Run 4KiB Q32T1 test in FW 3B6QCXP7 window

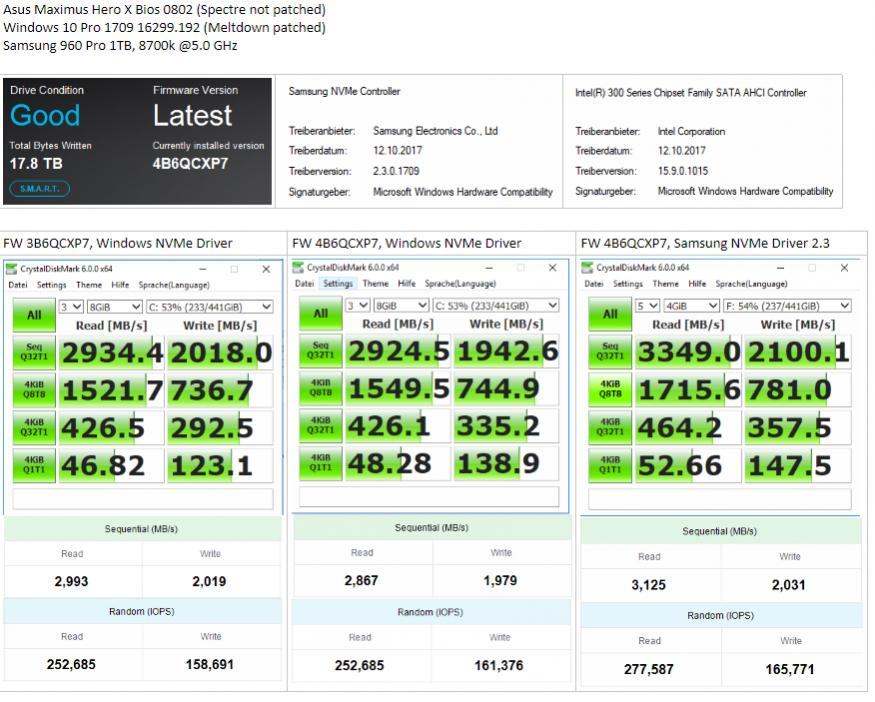(x=34, y=427)
